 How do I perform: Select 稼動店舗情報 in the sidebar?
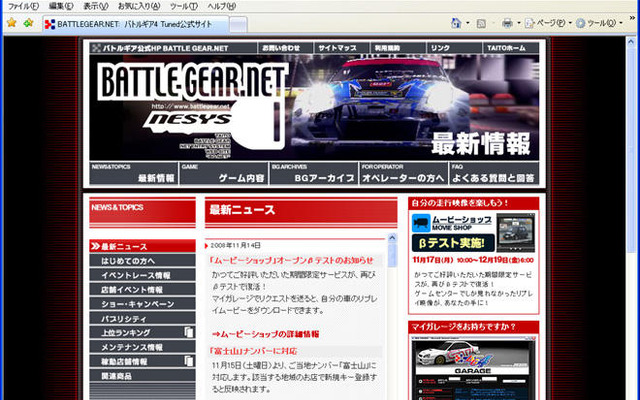[142, 361]
